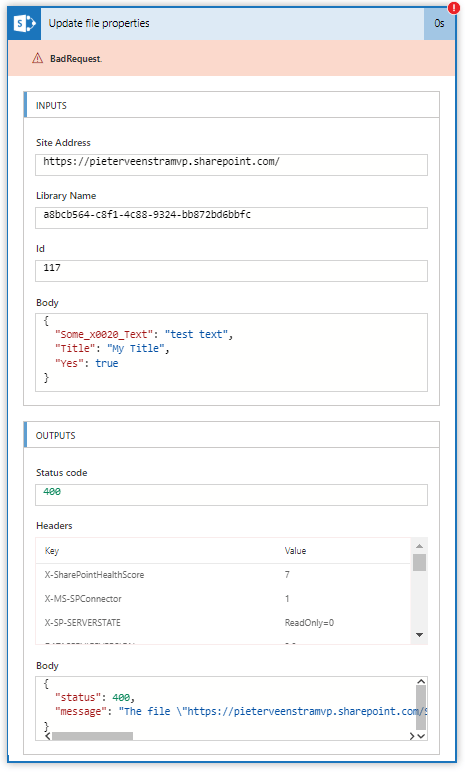Click the Headers table scroll down arrow
465x772 pixels.
pyautogui.click(x=420, y=635)
